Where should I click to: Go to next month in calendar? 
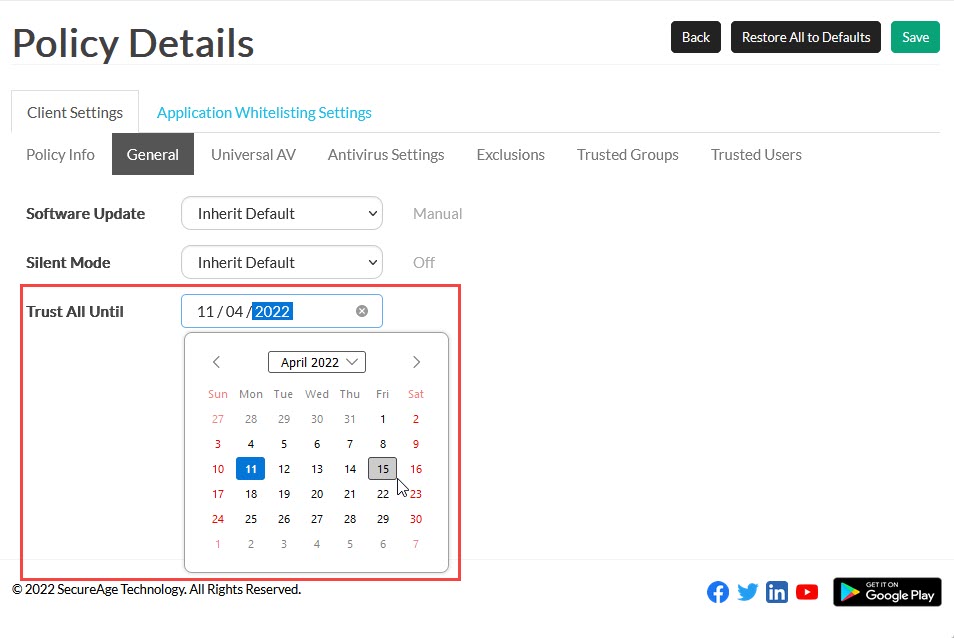click(416, 362)
